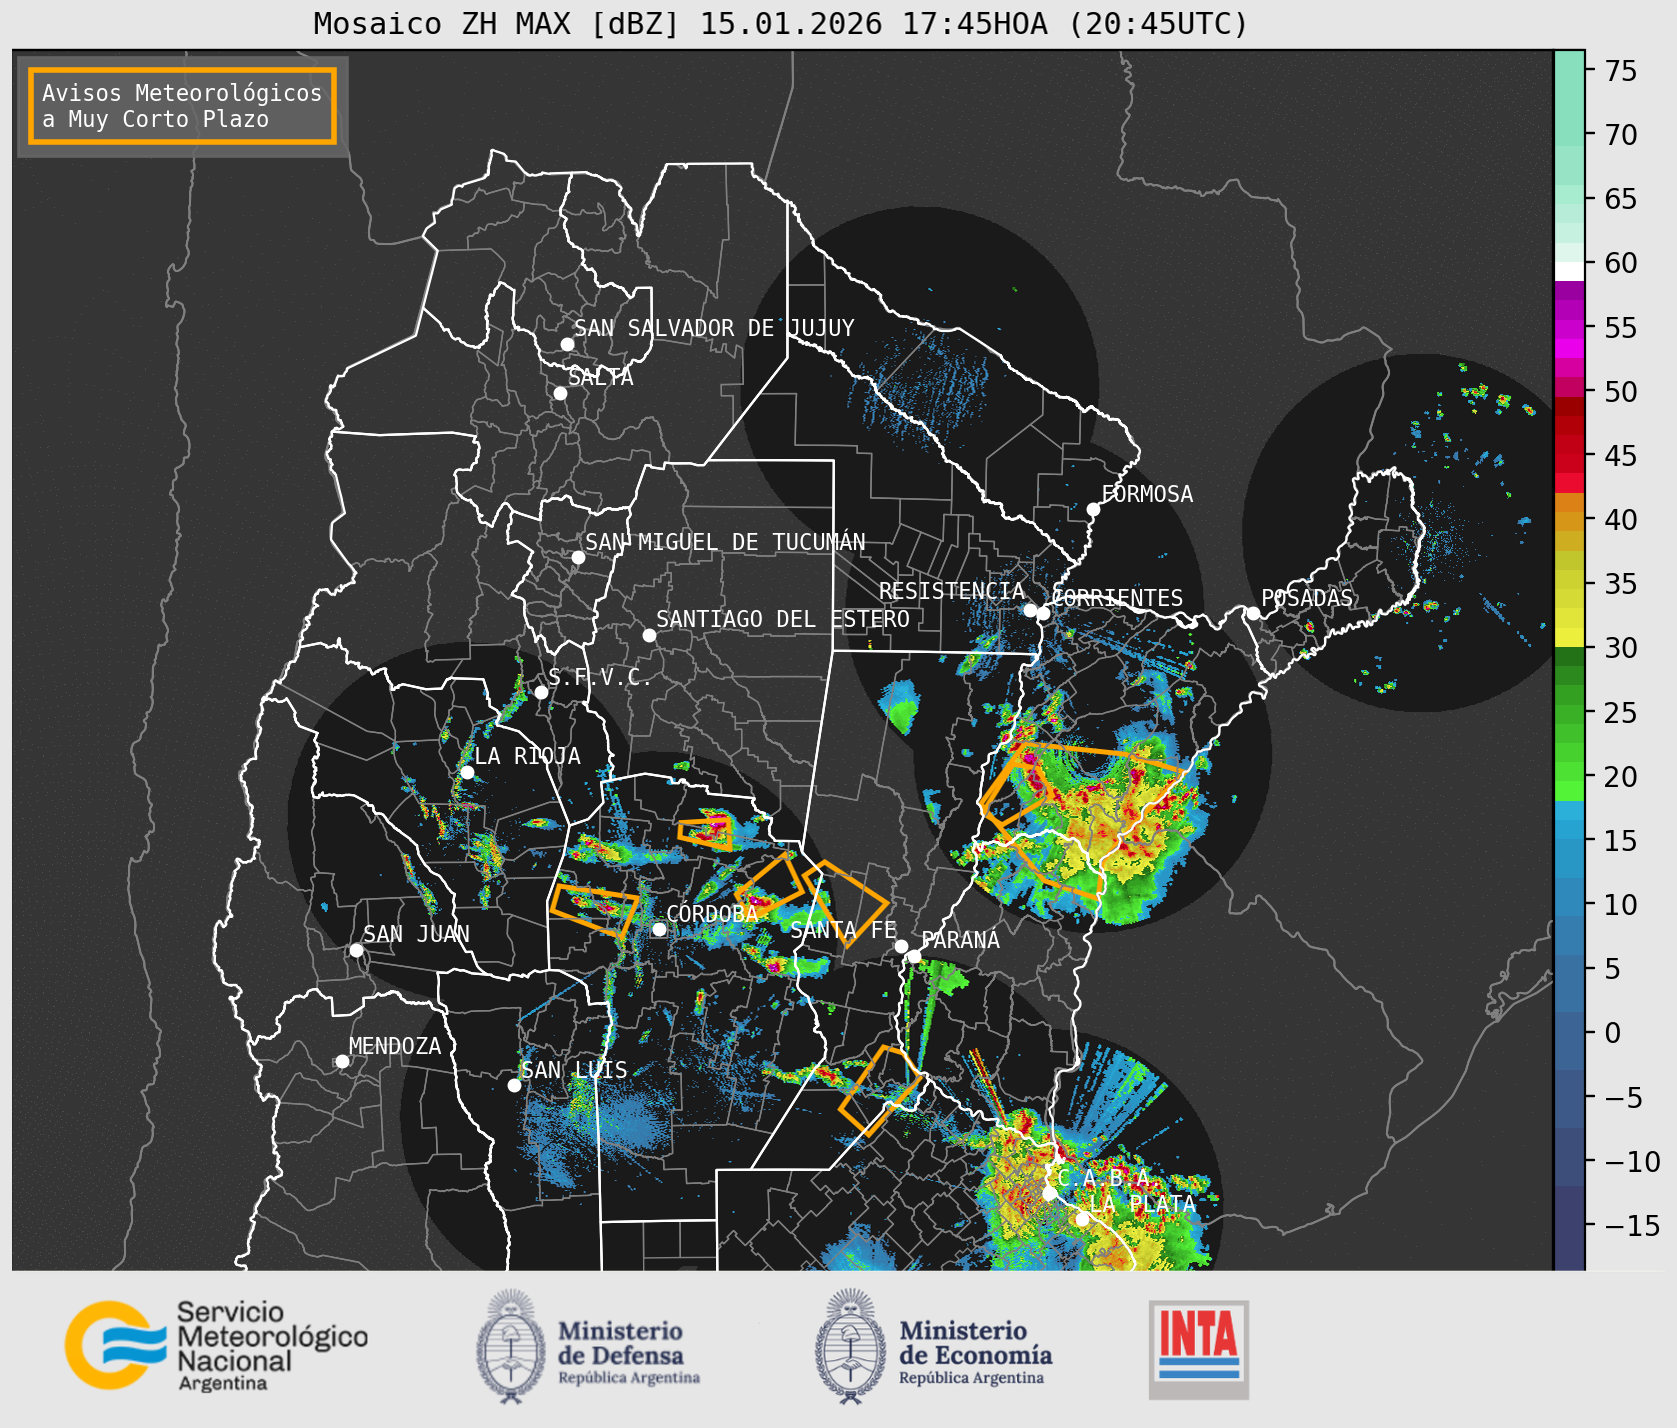Click the Ministerio de Defensa logo
Screen dimensions: 1677x1428
click(588, 1346)
